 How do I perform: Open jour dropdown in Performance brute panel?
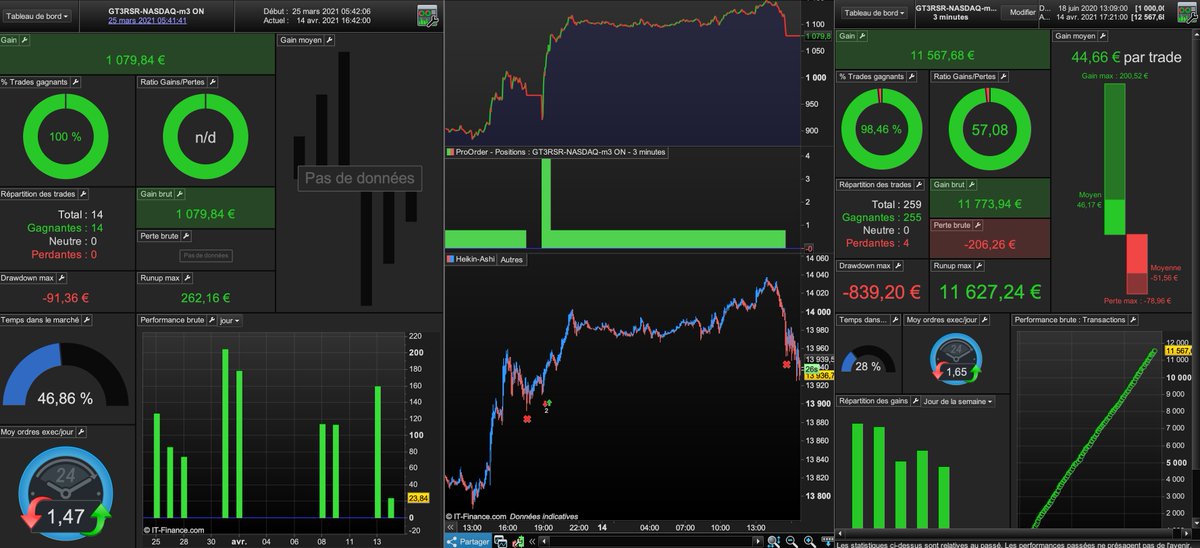229,320
